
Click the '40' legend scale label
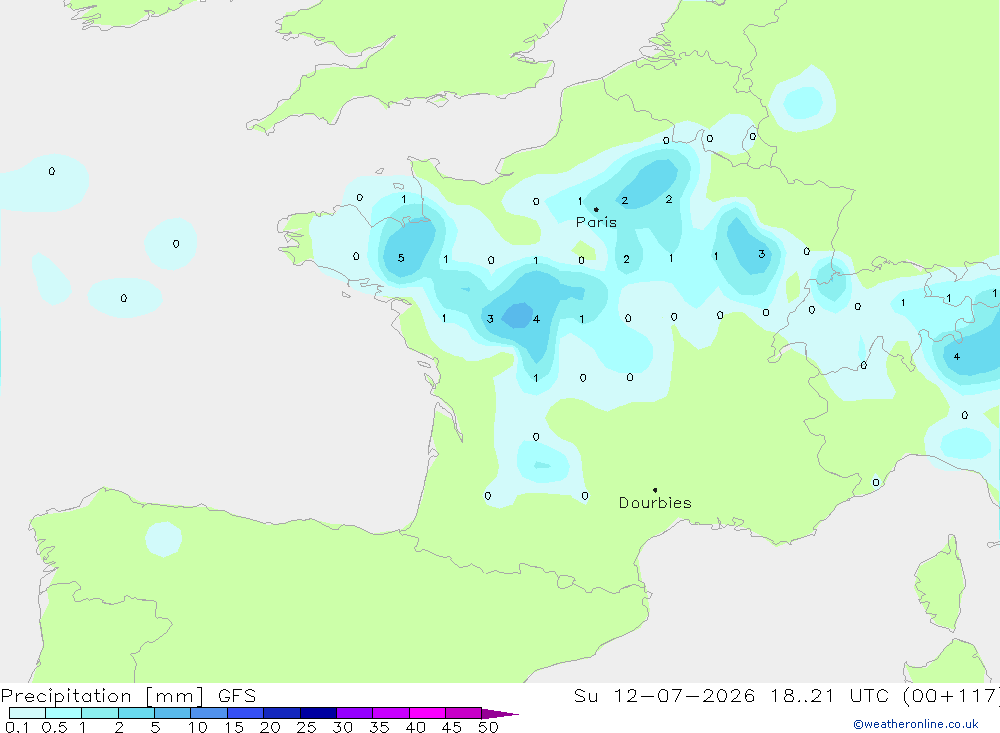point(416,727)
